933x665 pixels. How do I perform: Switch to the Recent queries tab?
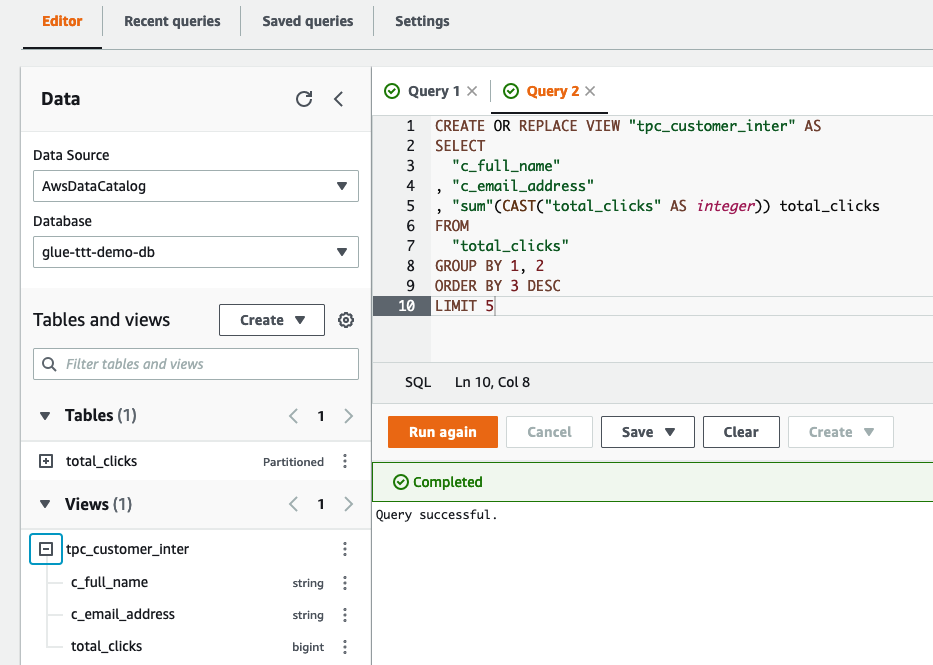point(172,21)
